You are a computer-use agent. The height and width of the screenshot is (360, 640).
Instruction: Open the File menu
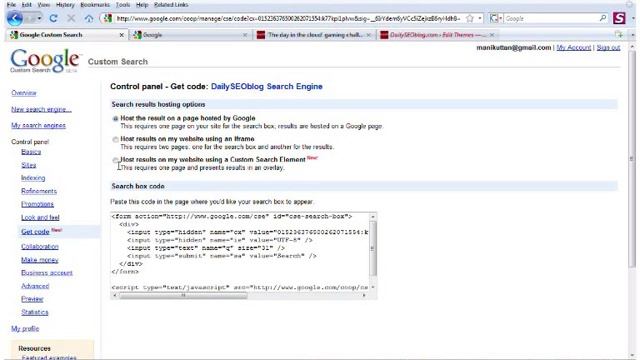11,5
